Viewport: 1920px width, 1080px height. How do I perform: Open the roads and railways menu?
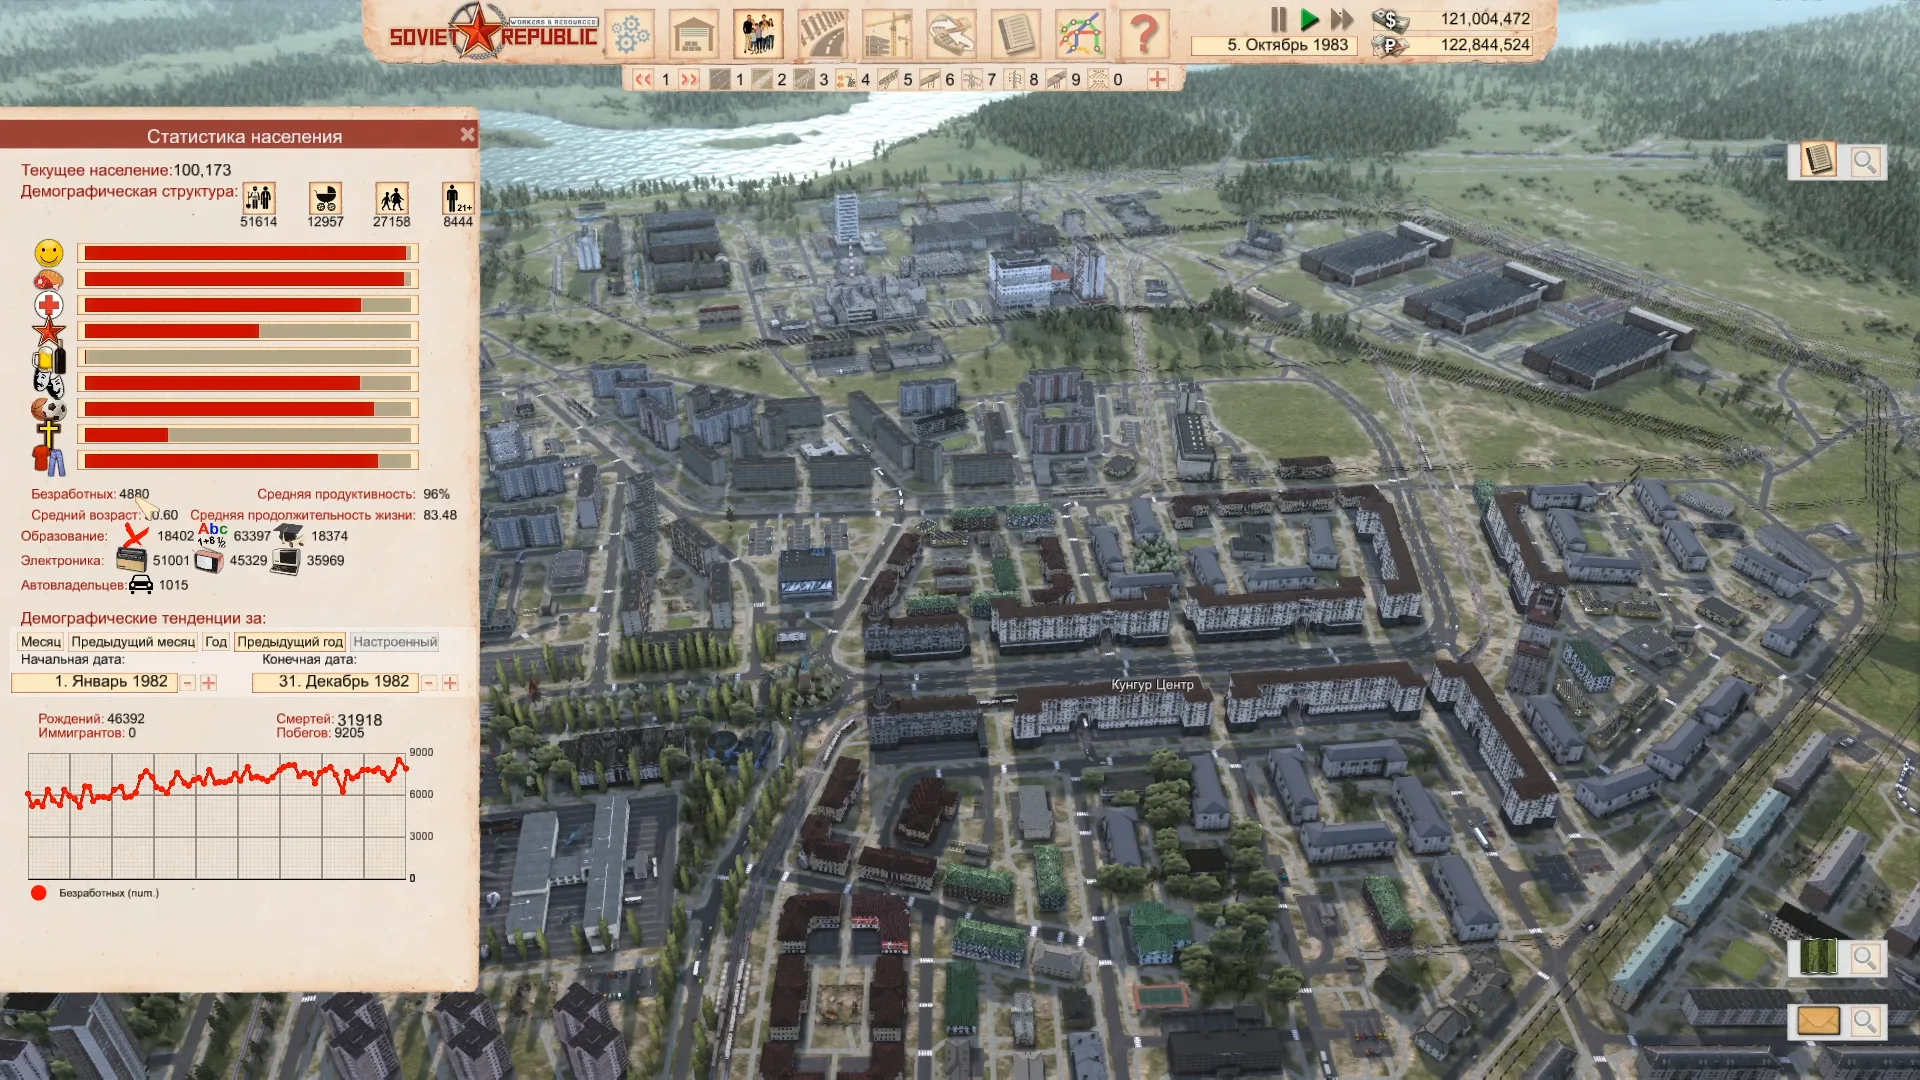coord(822,34)
